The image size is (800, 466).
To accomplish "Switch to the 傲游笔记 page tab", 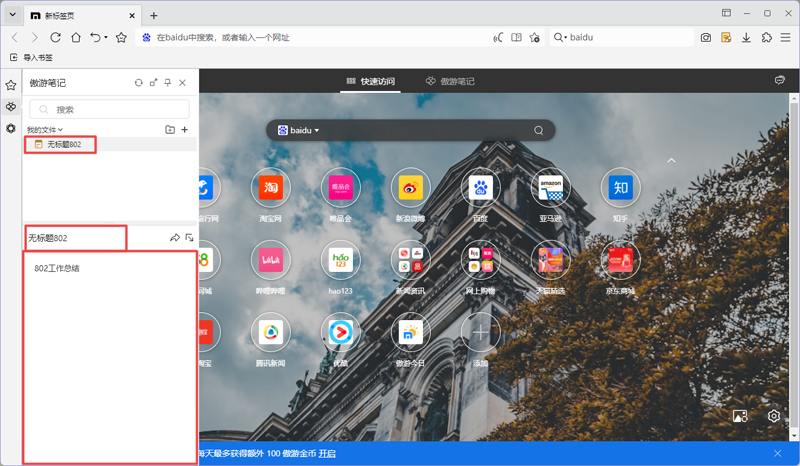I will click(450, 81).
